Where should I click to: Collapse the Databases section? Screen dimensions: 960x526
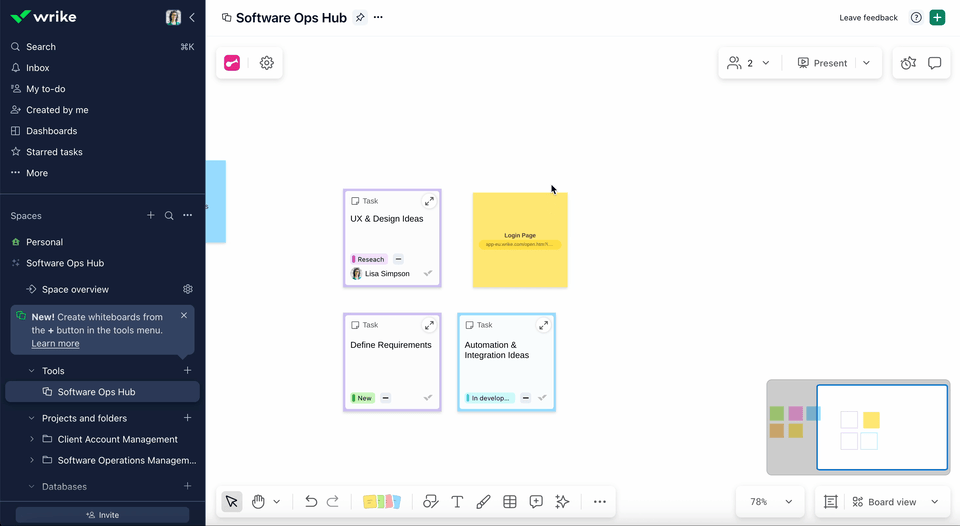[32, 487]
